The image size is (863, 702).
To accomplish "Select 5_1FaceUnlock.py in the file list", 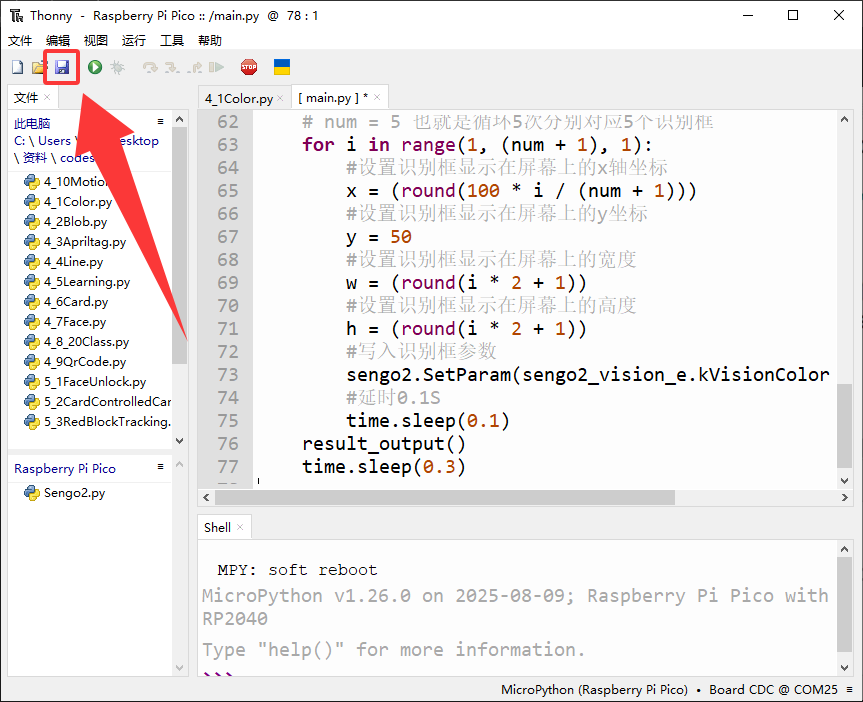I will pyautogui.click(x=95, y=382).
